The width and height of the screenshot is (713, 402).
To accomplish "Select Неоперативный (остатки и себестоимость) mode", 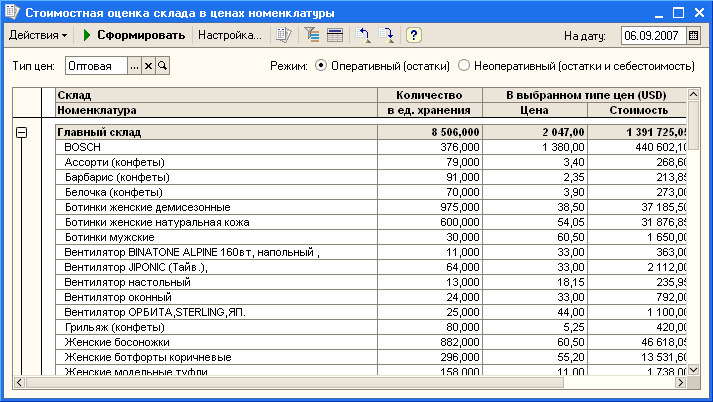I will (464, 66).
